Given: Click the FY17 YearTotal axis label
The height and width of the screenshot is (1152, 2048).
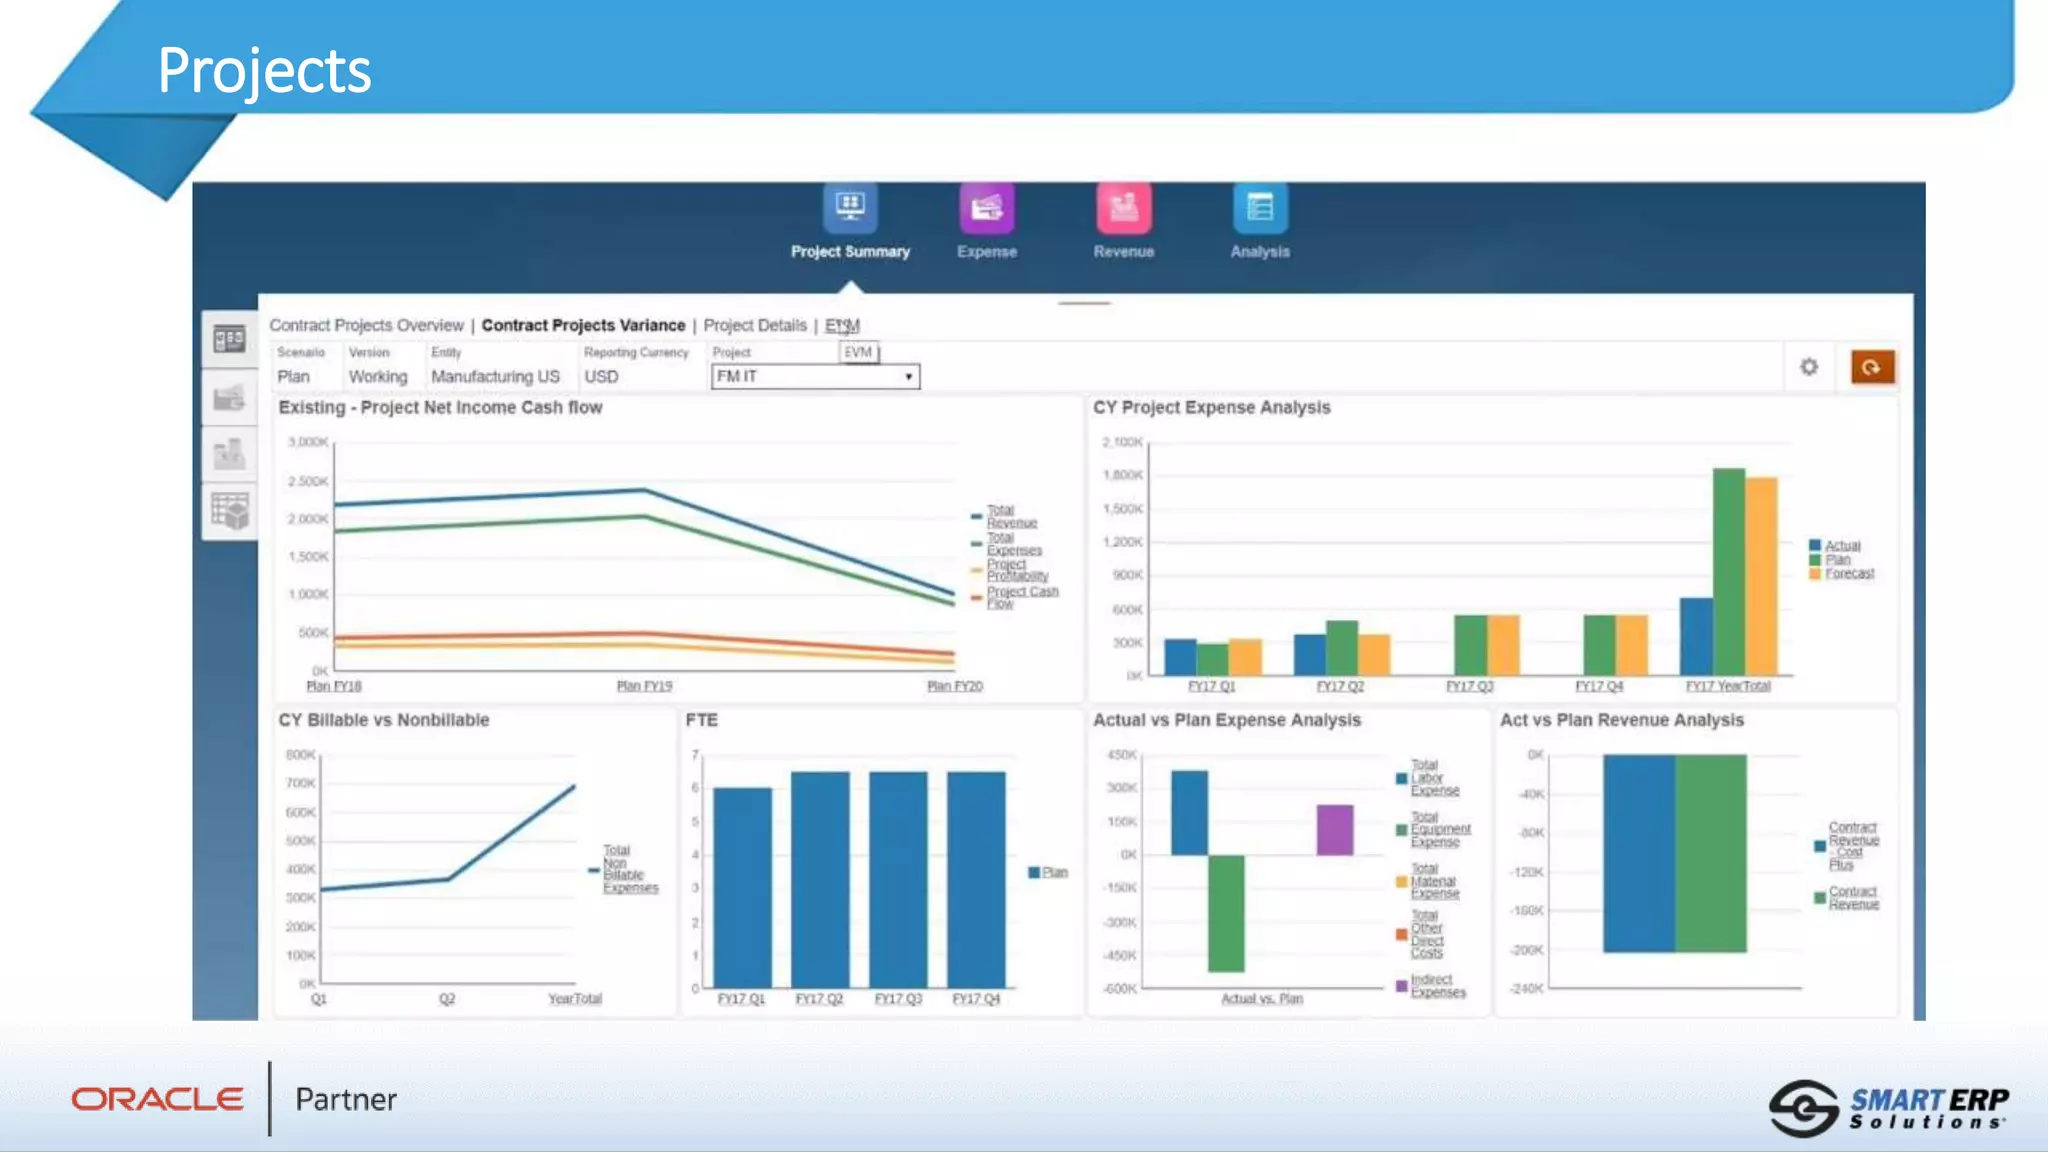Looking at the screenshot, I should [1727, 686].
